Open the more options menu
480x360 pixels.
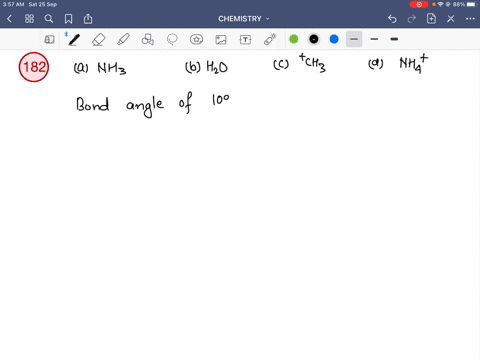(470, 19)
